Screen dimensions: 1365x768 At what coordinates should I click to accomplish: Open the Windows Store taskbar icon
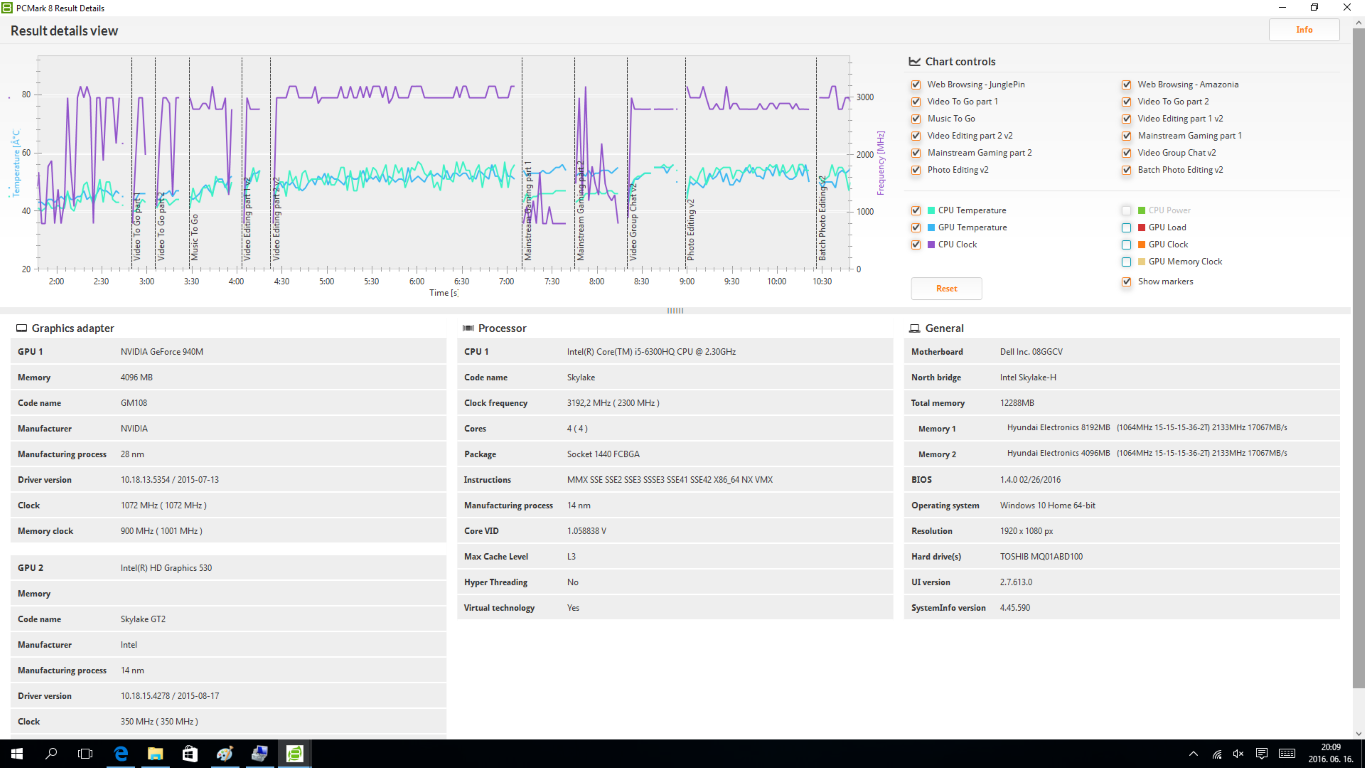pyautogui.click(x=190, y=753)
